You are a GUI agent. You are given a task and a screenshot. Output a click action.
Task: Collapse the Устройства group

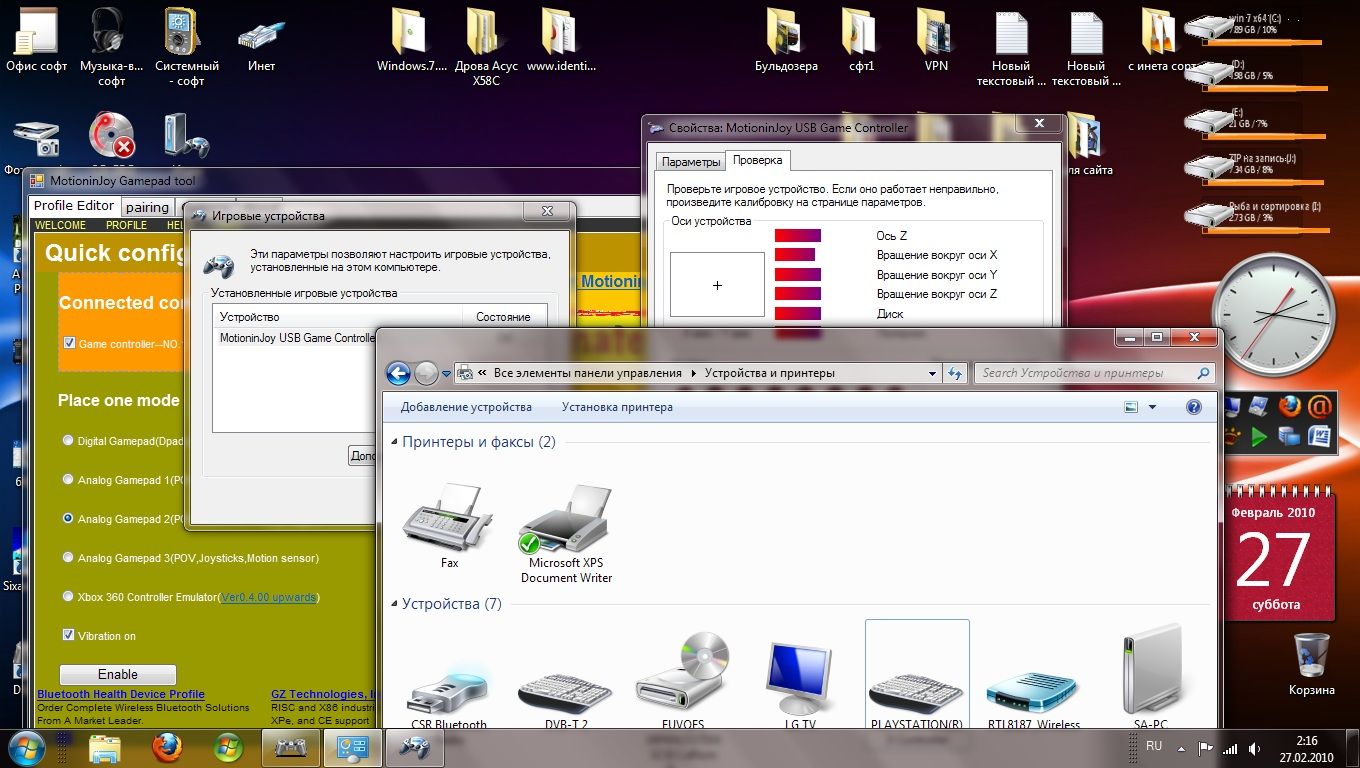(x=393, y=604)
